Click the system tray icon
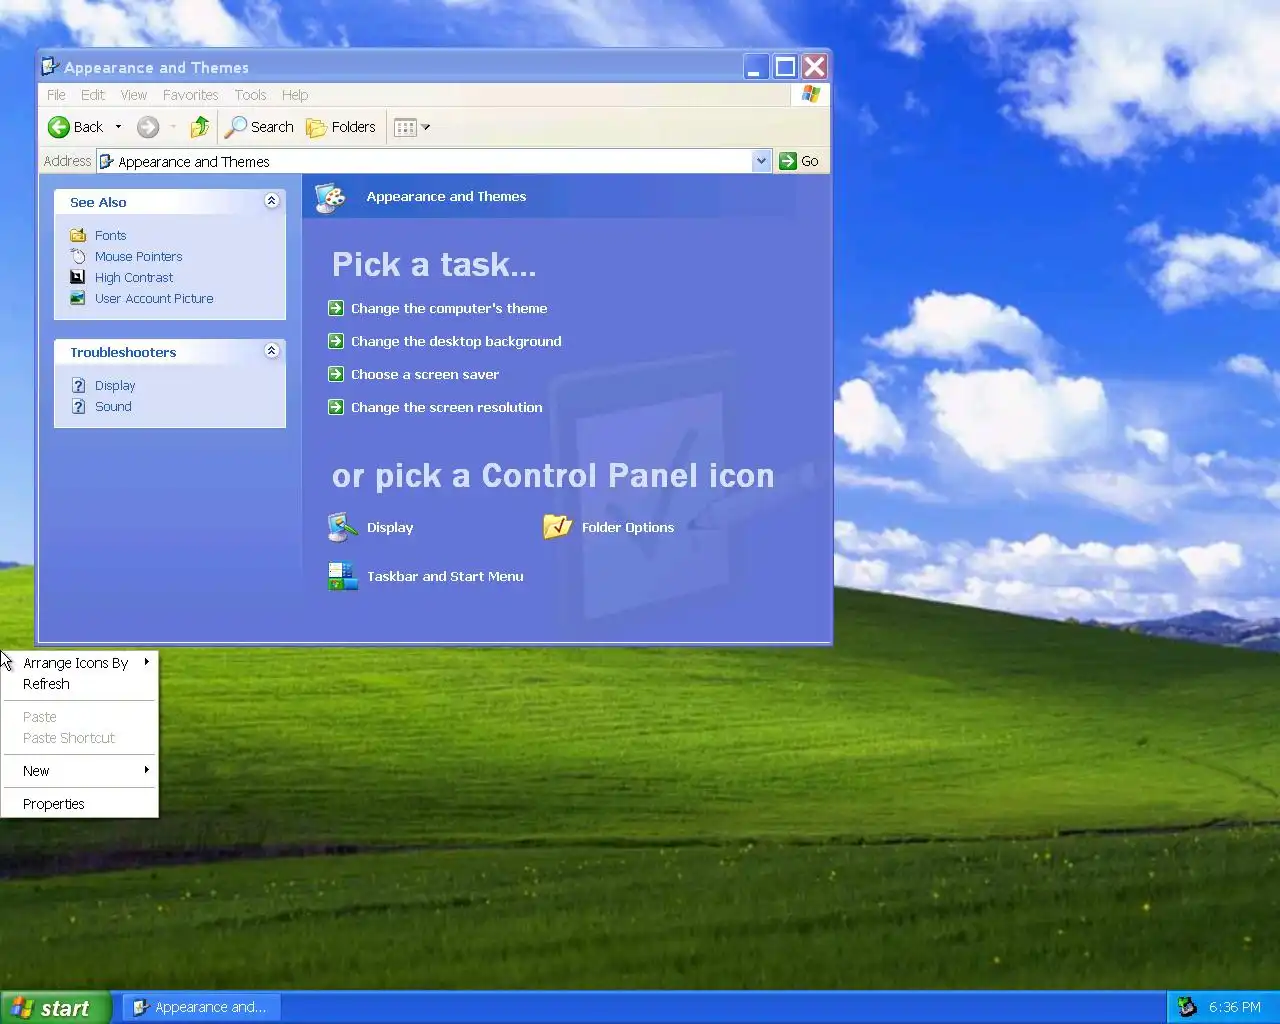Image resolution: width=1280 pixels, height=1024 pixels. click(x=1187, y=1007)
